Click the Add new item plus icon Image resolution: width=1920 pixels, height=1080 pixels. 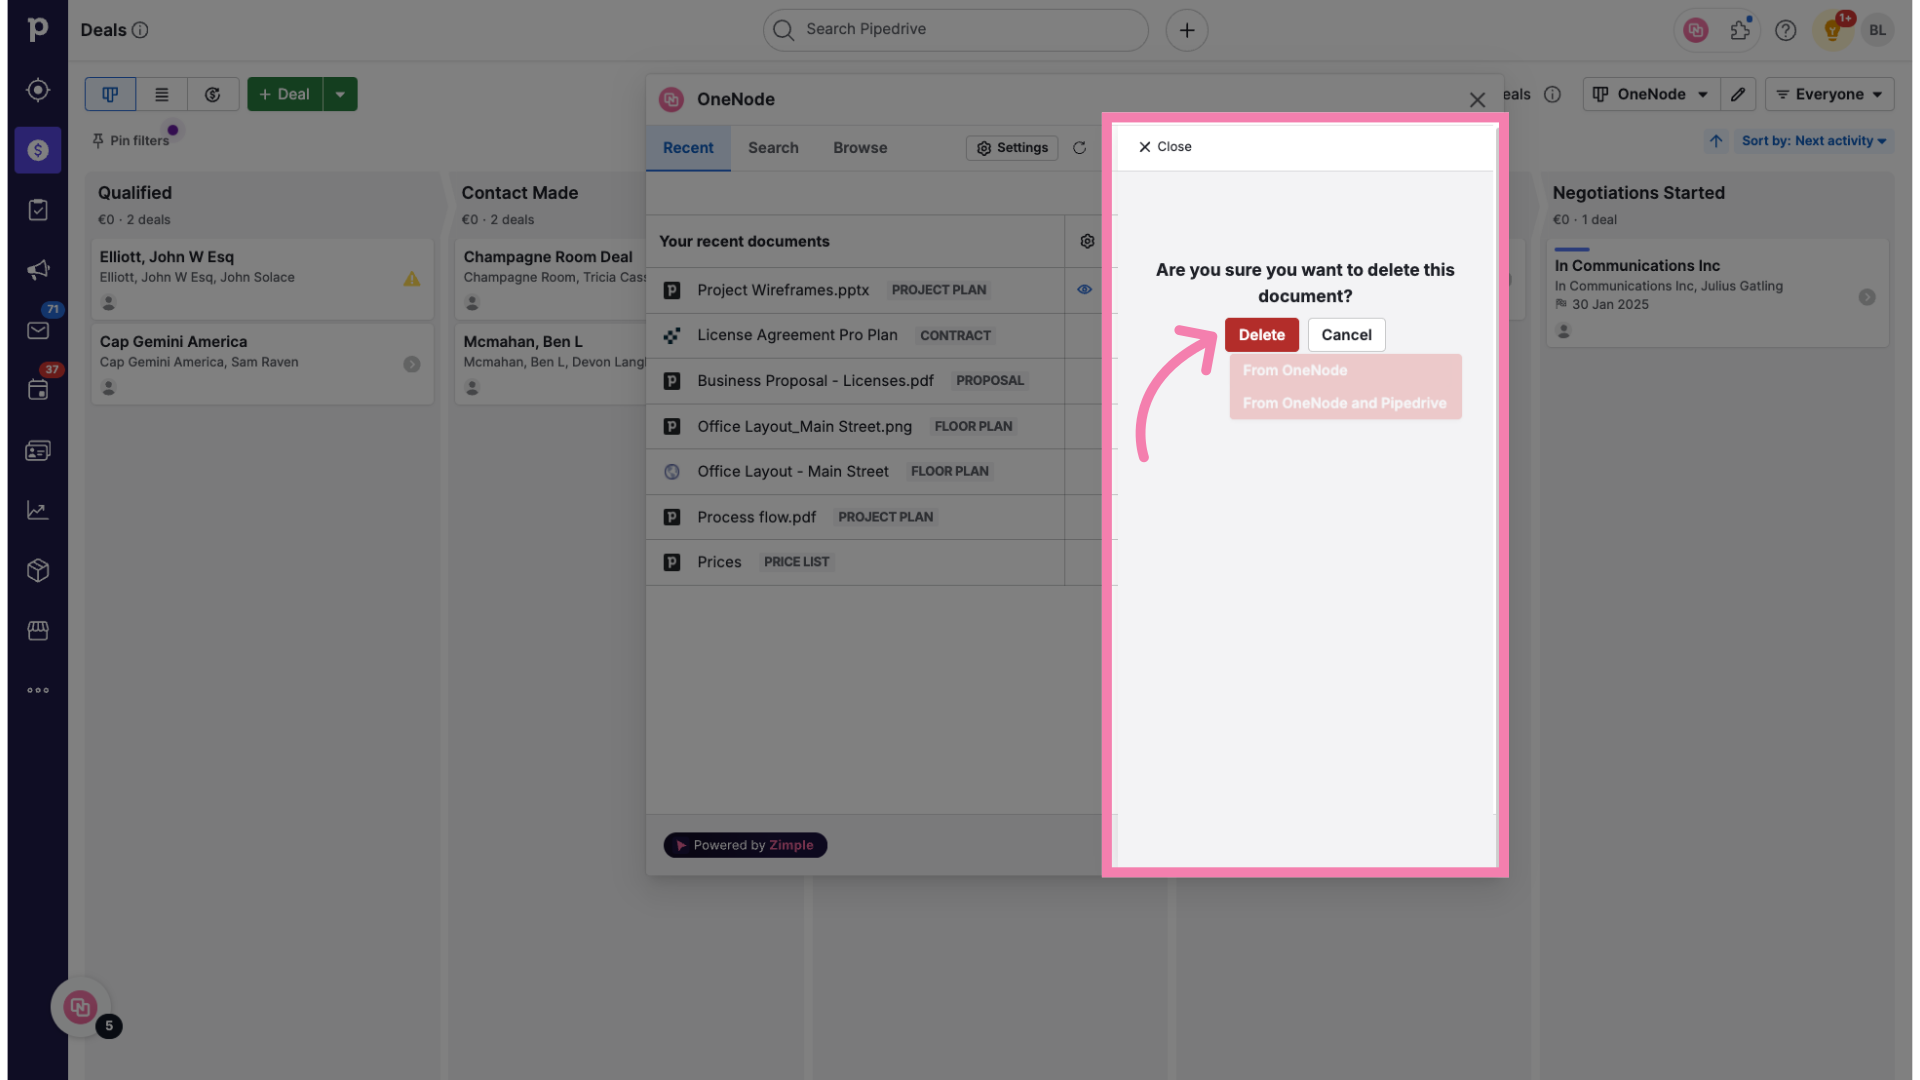[x=1185, y=30]
